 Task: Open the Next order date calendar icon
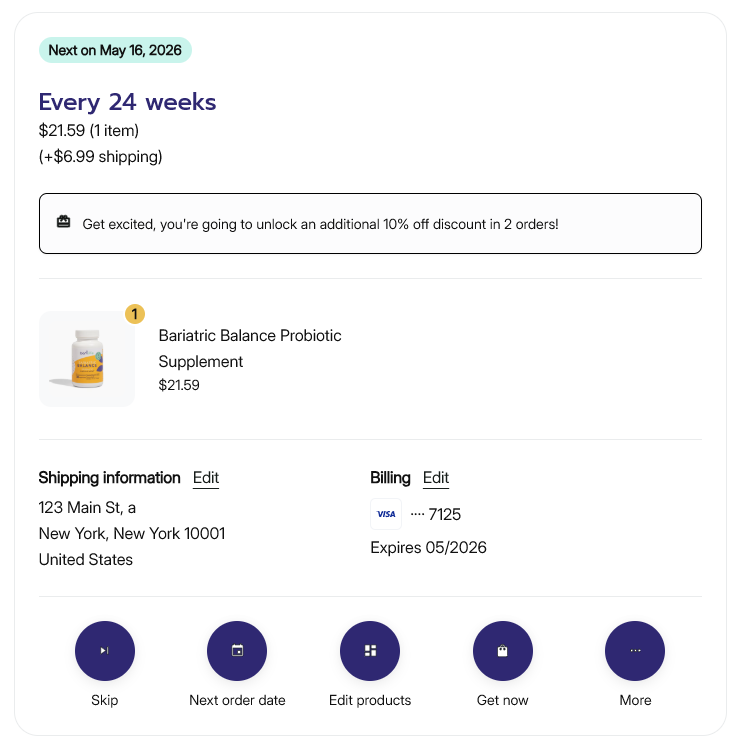pyautogui.click(x=237, y=651)
